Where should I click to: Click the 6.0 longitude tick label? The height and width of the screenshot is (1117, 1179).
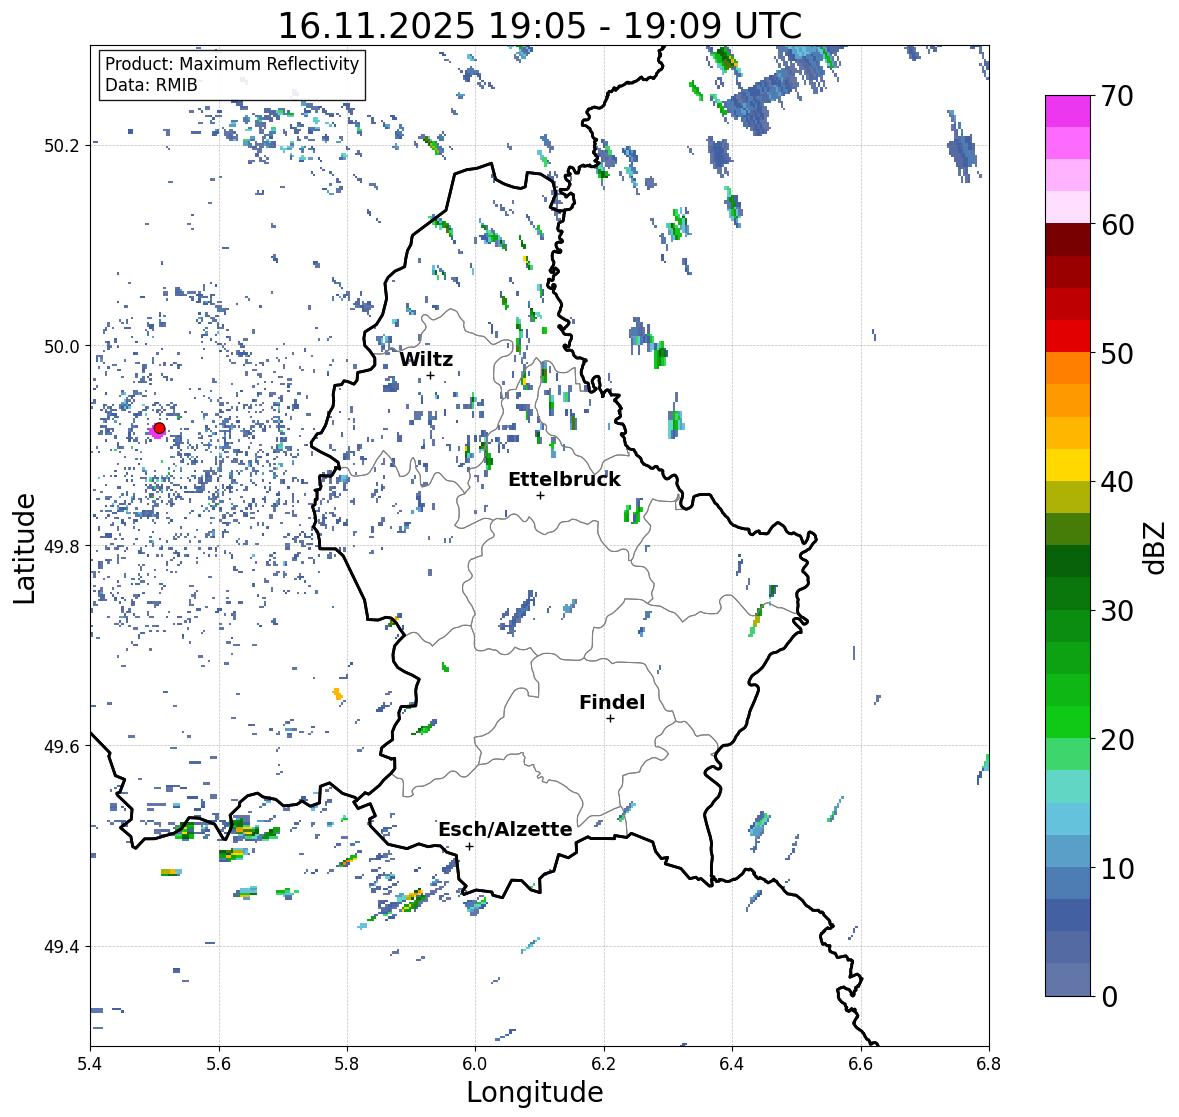coord(475,1064)
